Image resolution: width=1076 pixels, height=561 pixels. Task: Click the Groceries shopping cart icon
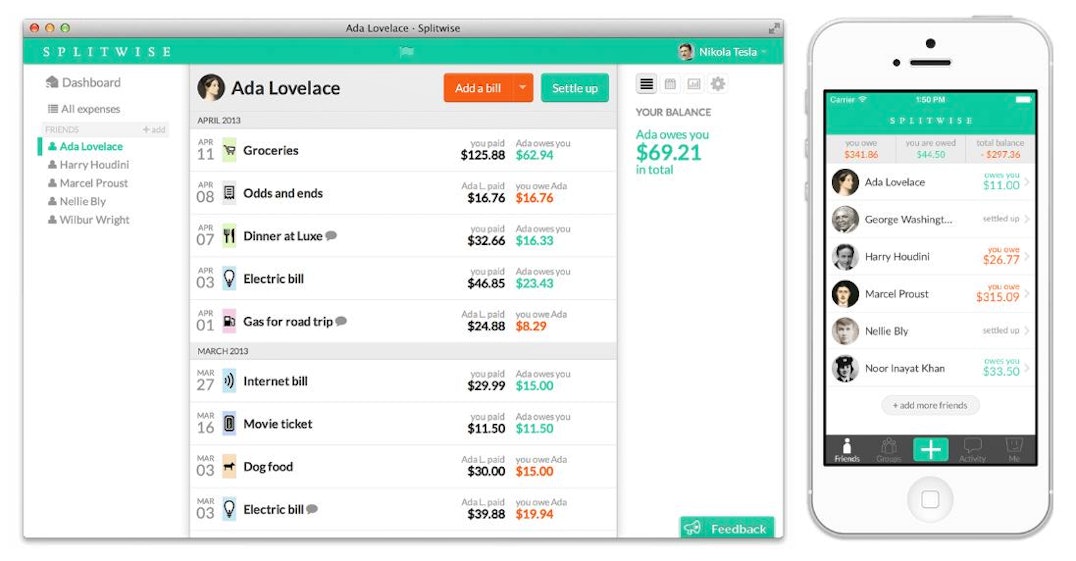(229, 150)
